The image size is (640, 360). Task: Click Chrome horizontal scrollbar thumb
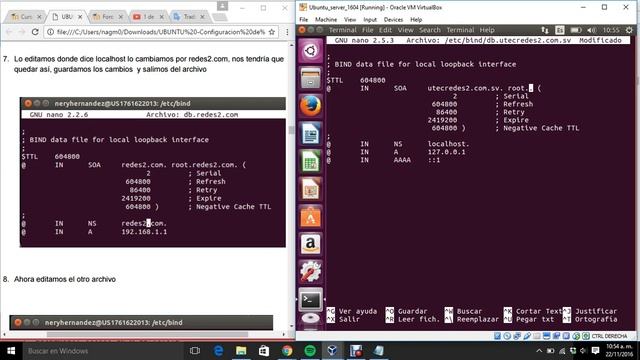click(147, 334)
